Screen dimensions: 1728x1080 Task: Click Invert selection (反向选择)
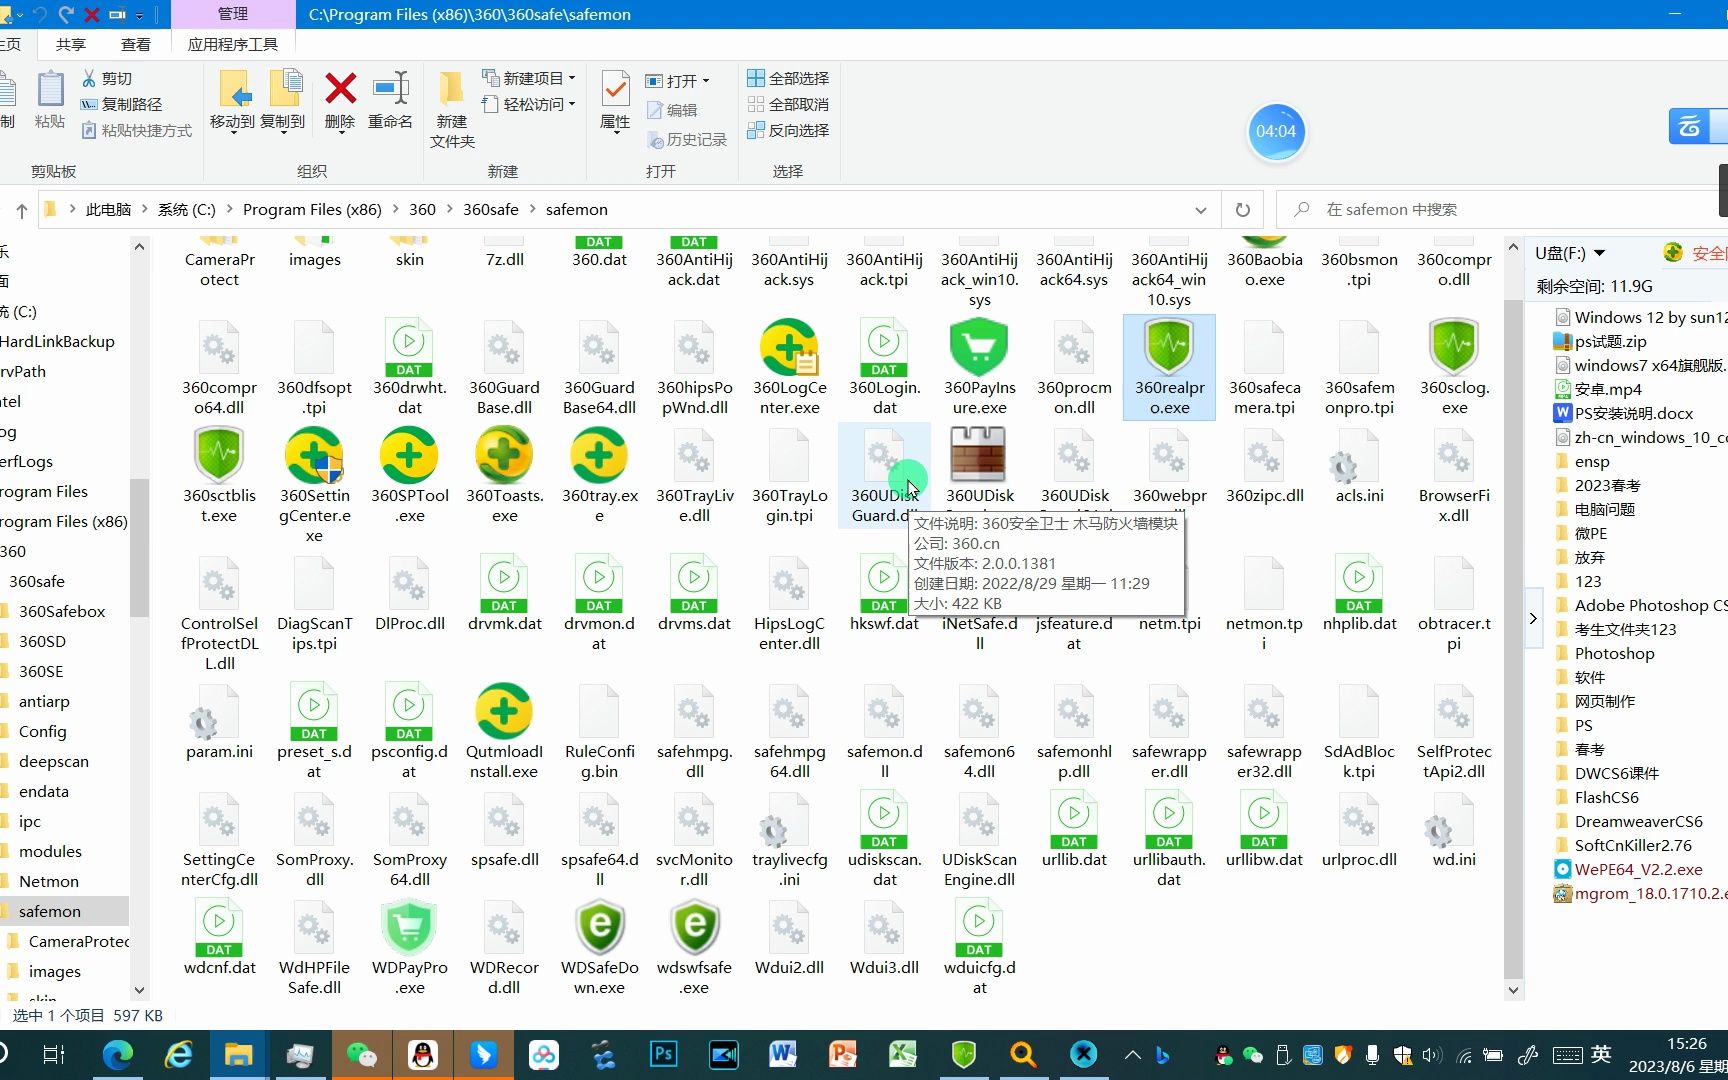[788, 130]
